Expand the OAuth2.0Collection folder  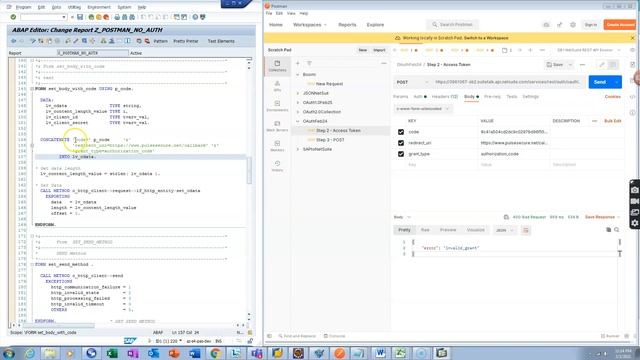[298, 112]
